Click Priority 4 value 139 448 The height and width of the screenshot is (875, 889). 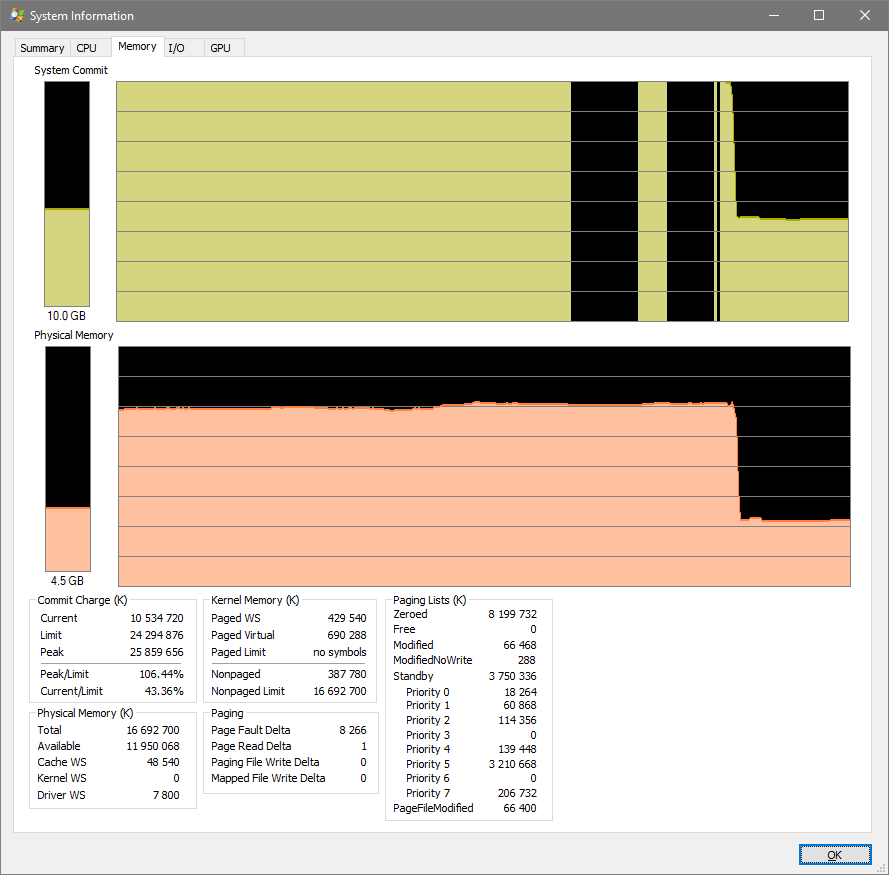pos(518,749)
